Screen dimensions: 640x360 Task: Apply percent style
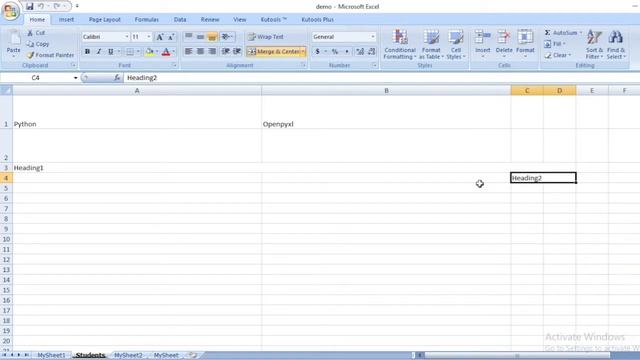click(x=335, y=52)
